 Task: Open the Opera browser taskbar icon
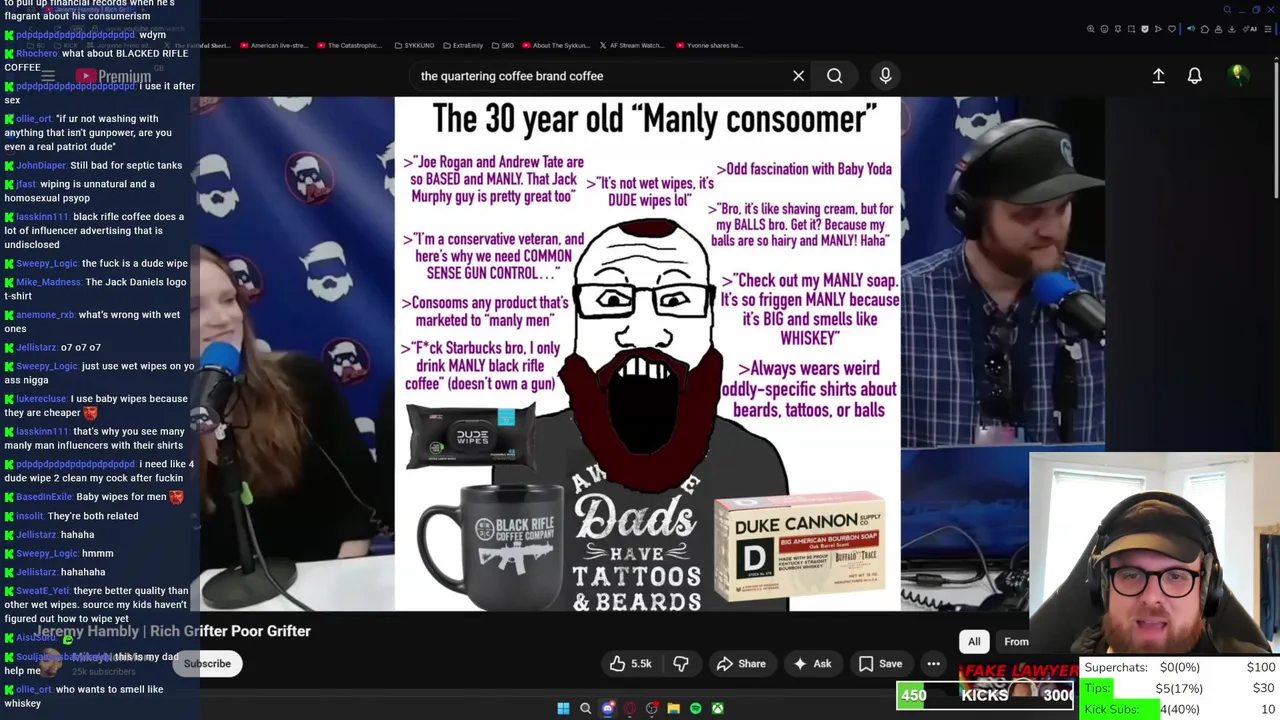pos(629,708)
